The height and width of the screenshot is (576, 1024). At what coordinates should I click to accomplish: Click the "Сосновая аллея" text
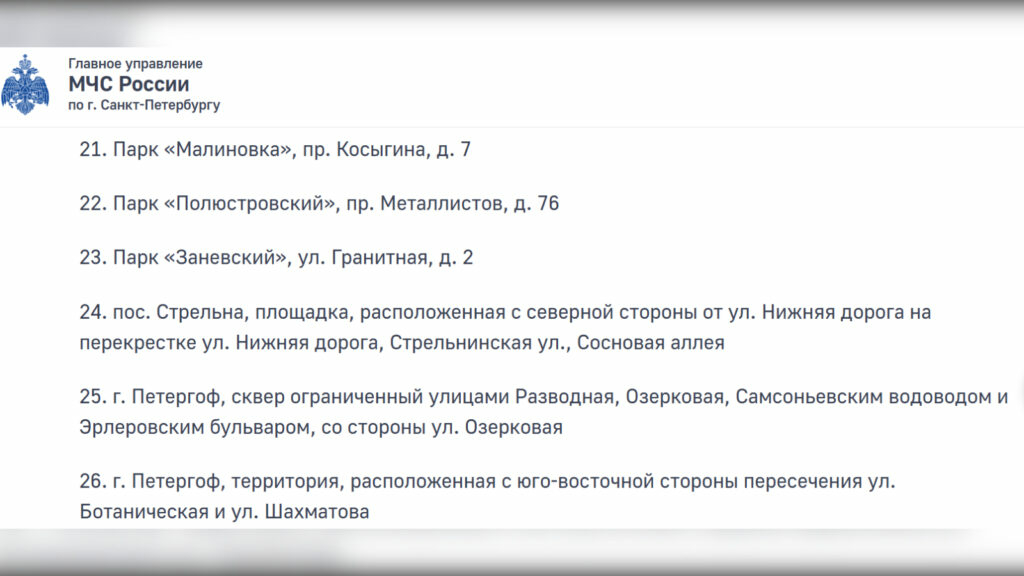point(662,343)
